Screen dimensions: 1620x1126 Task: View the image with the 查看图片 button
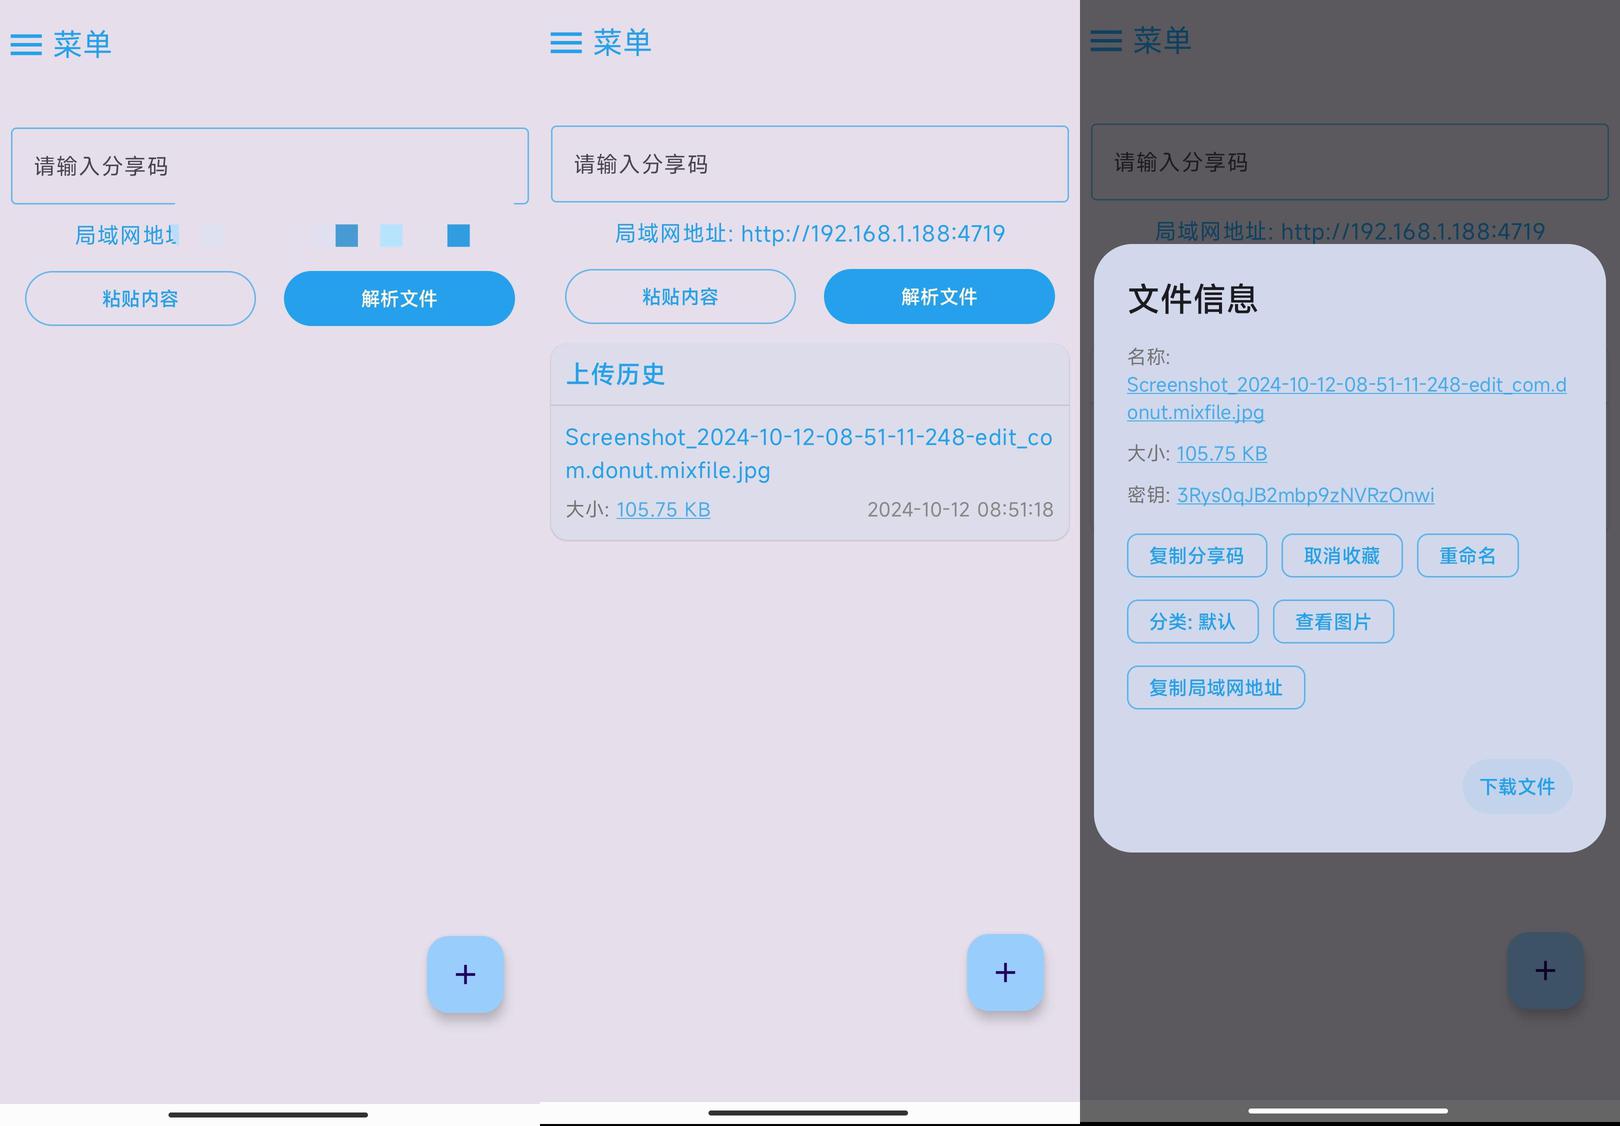tap(1332, 622)
